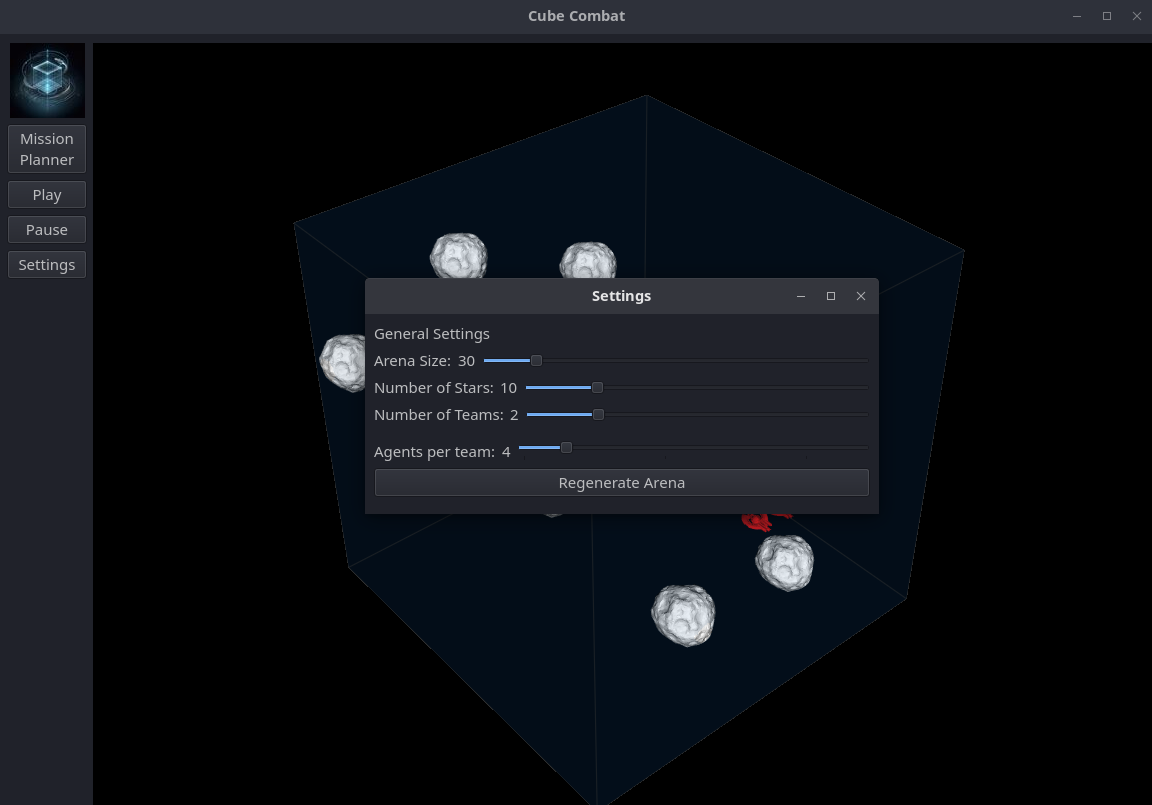Close the Settings dialog
Viewport: 1152px width, 805px height.
[x=860, y=296]
